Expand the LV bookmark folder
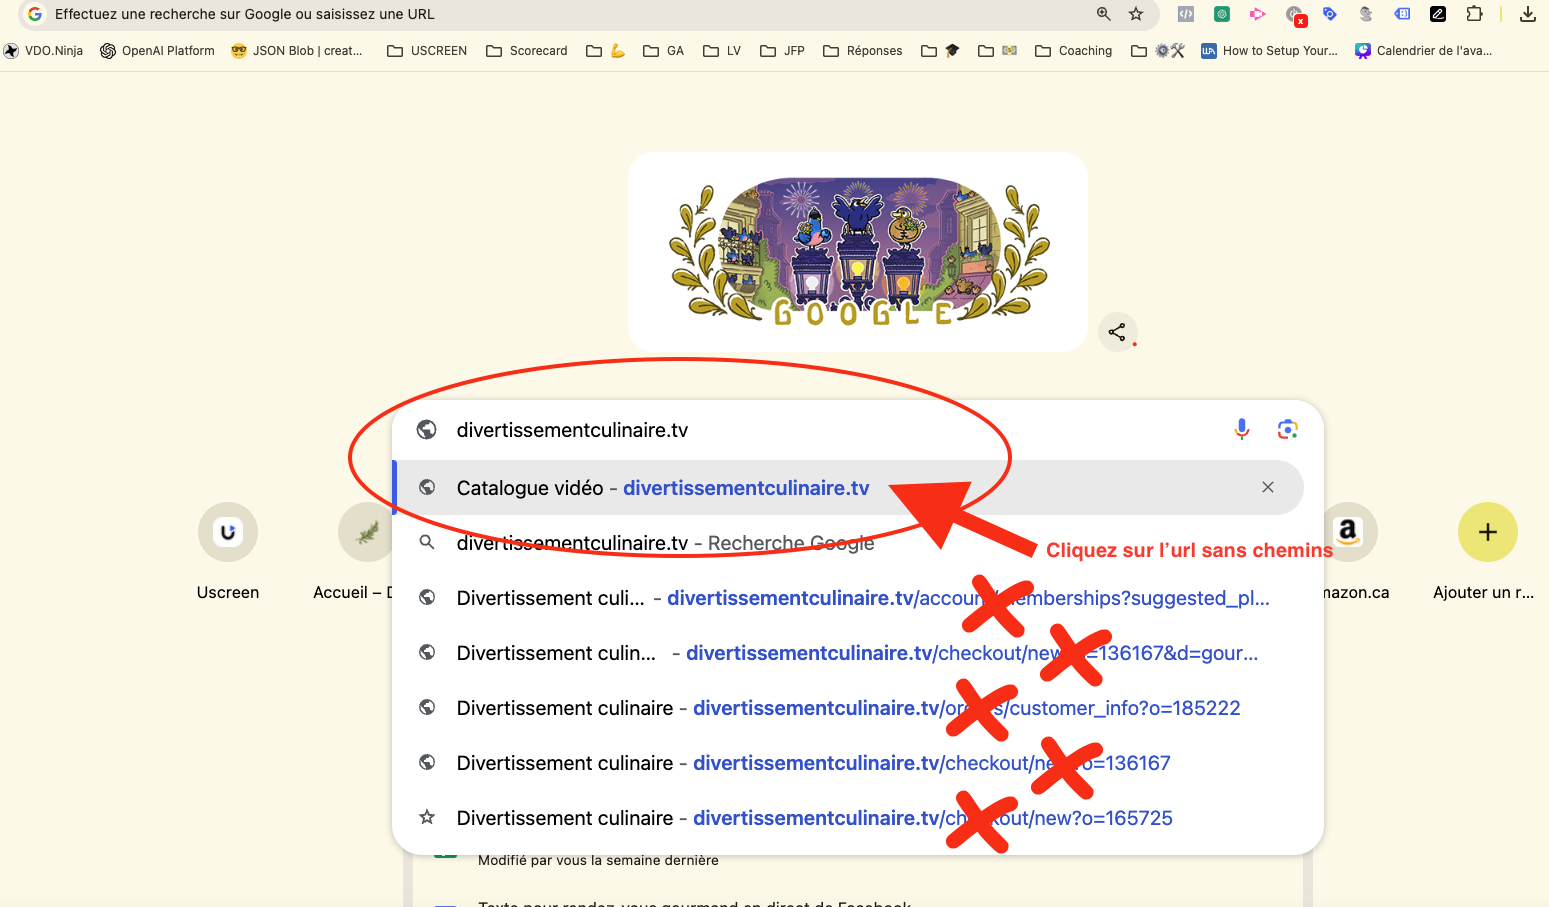The image size is (1549, 907). click(x=722, y=51)
